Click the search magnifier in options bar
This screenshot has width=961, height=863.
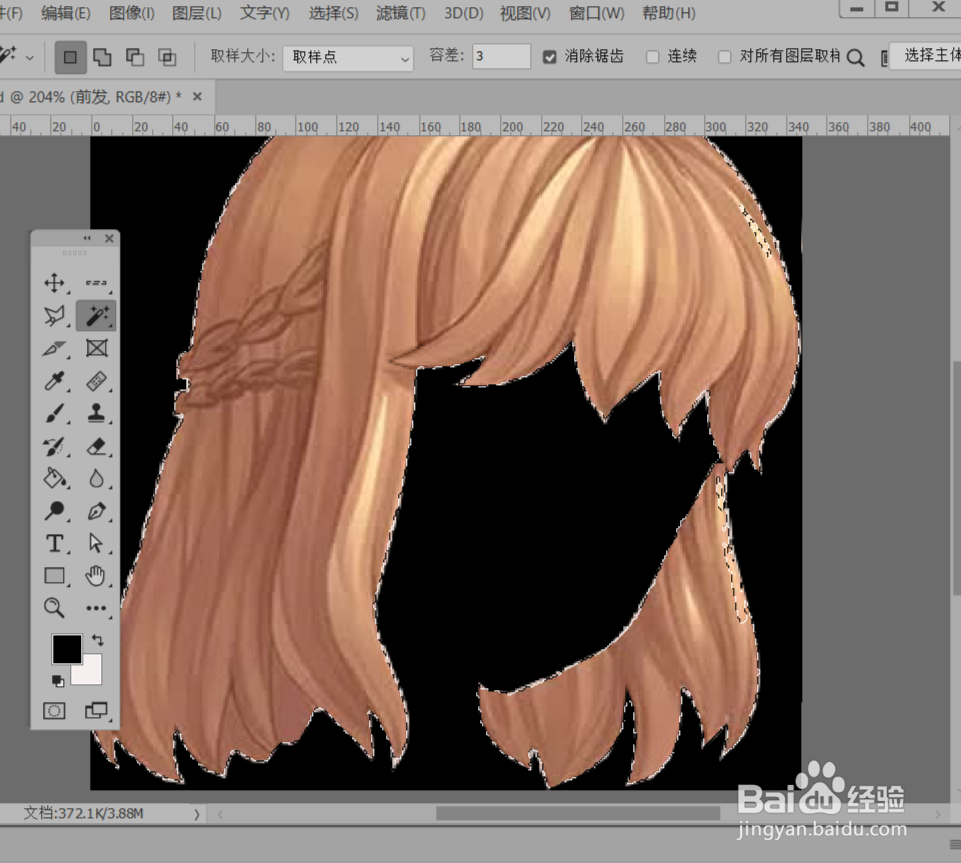(856, 58)
